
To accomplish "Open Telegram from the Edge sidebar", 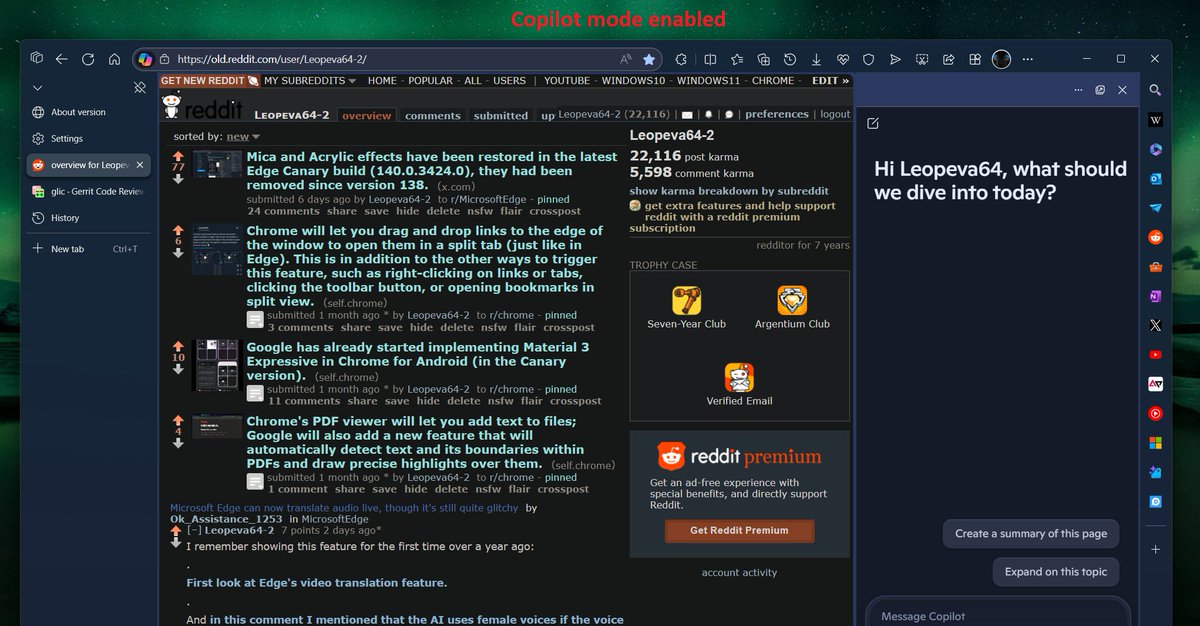I will (1156, 208).
